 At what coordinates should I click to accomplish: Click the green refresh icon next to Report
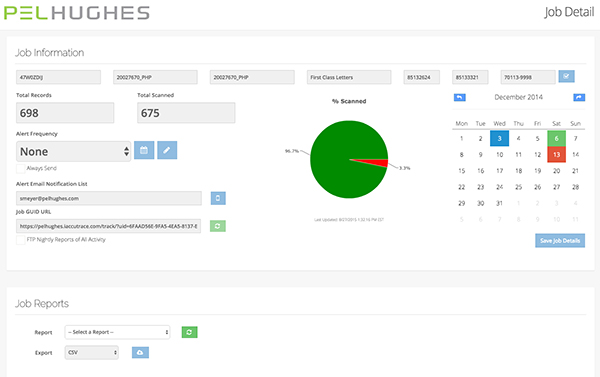pyautogui.click(x=189, y=332)
